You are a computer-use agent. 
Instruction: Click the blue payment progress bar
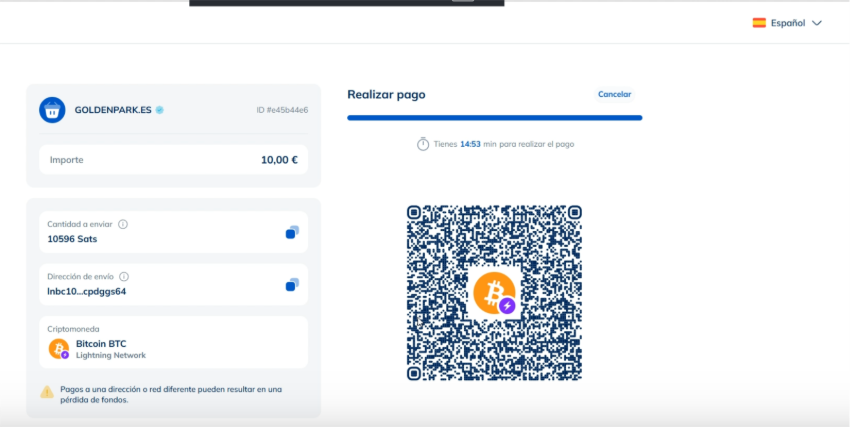(x=494, y=118)
